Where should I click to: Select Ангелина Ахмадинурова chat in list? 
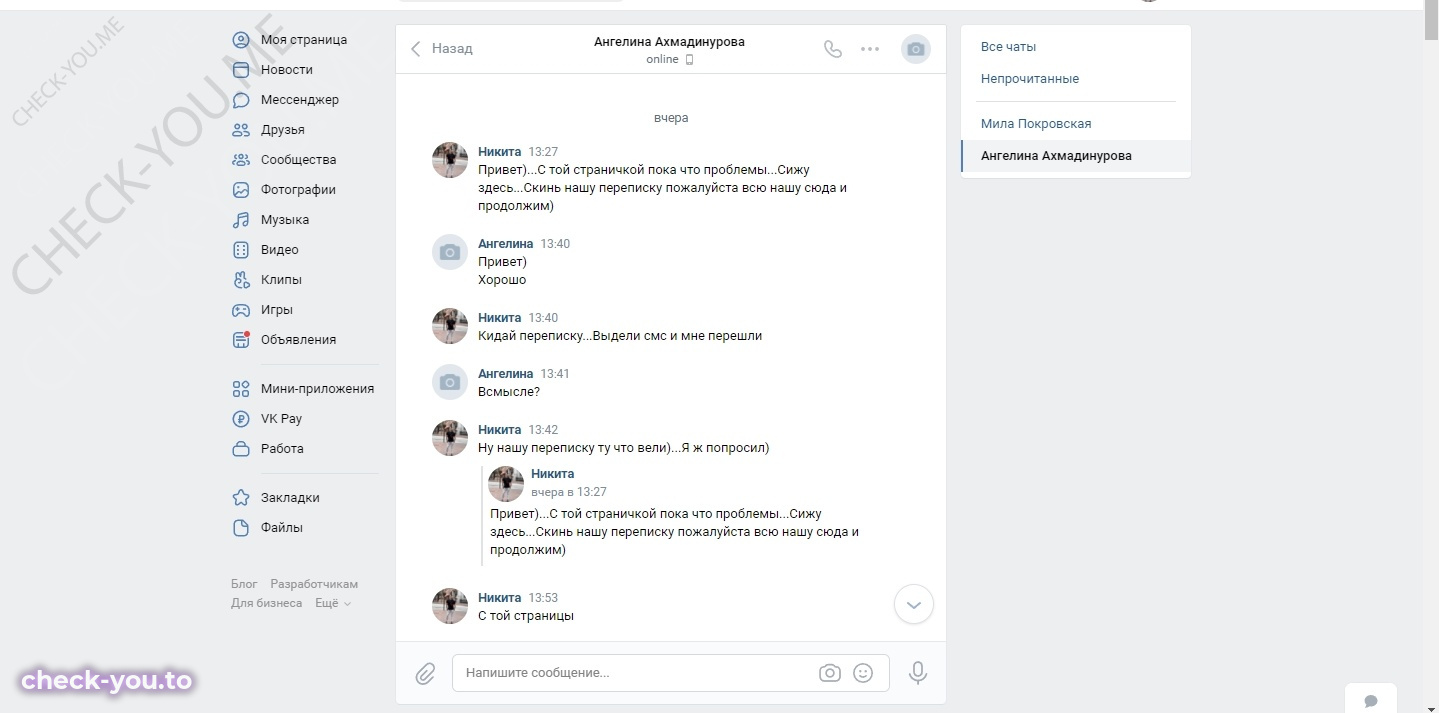point(1076,156)
